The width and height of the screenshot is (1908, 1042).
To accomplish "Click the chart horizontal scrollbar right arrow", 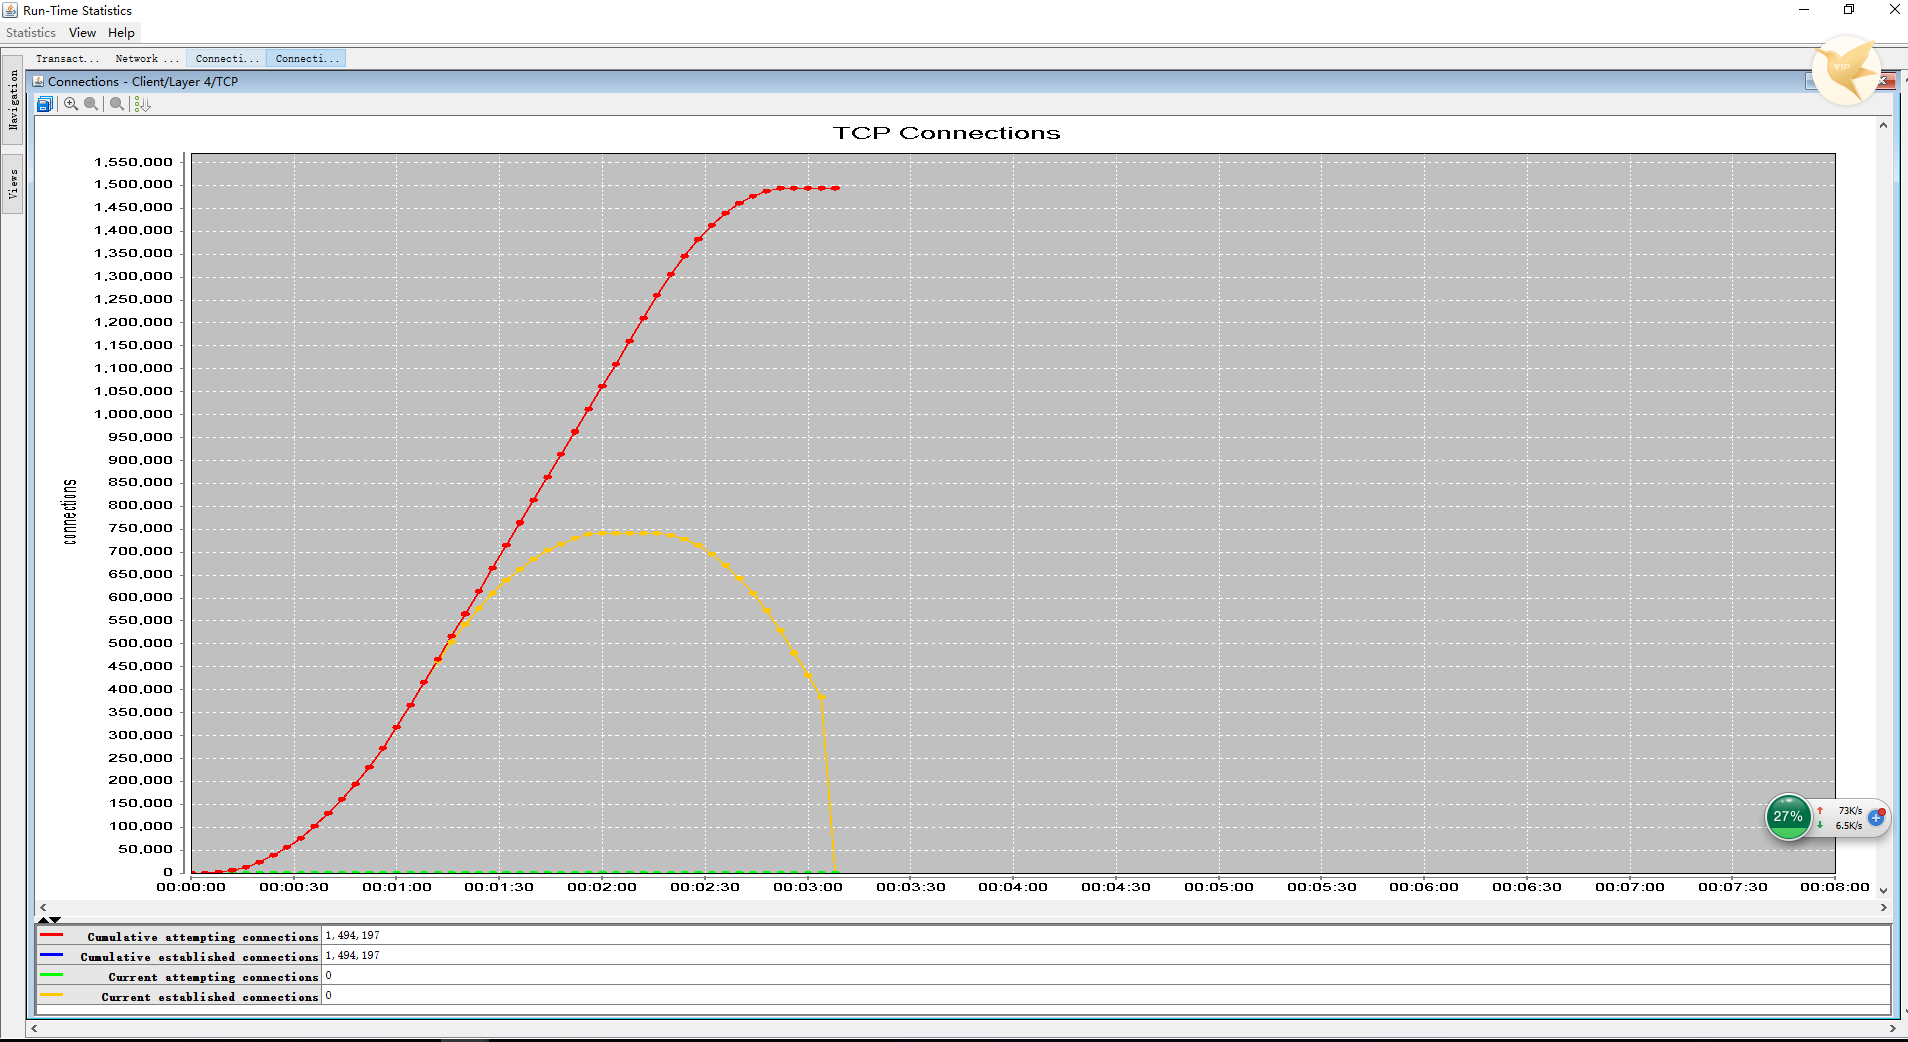I will point(1883,908).
